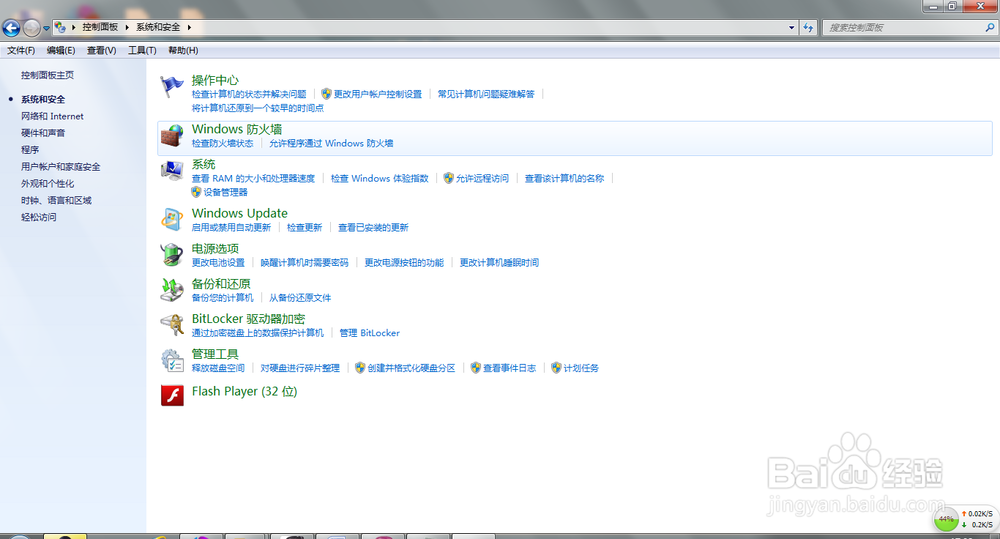This screenshot has width=1000, height=539.
Task: Click 唤醒计算机时需要密码 link
Action: point(305,263)
